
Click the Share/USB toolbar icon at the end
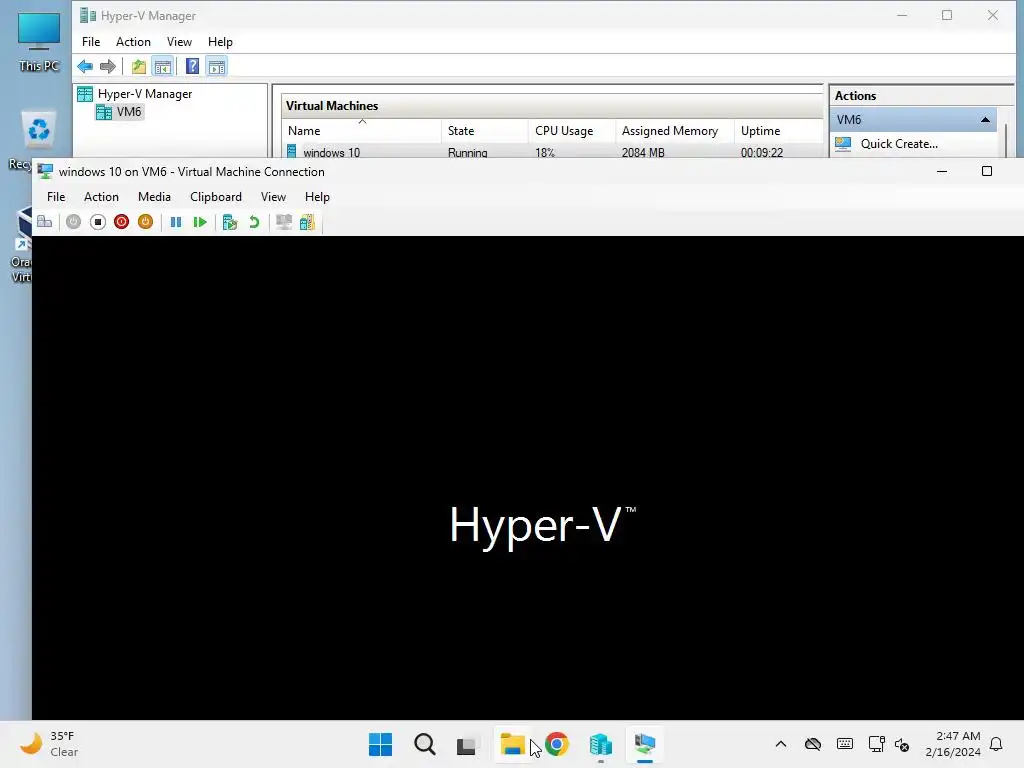pos(307,222)
